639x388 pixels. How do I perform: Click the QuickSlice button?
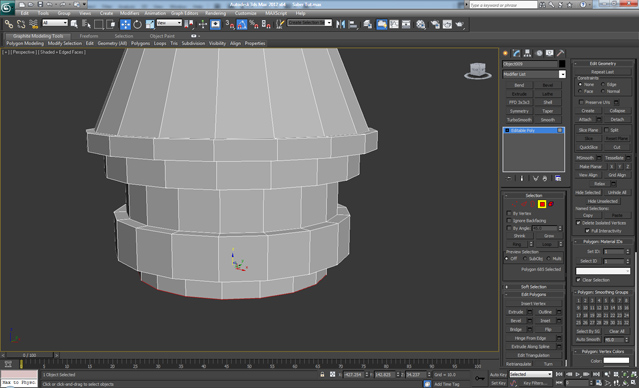[588, 147]
